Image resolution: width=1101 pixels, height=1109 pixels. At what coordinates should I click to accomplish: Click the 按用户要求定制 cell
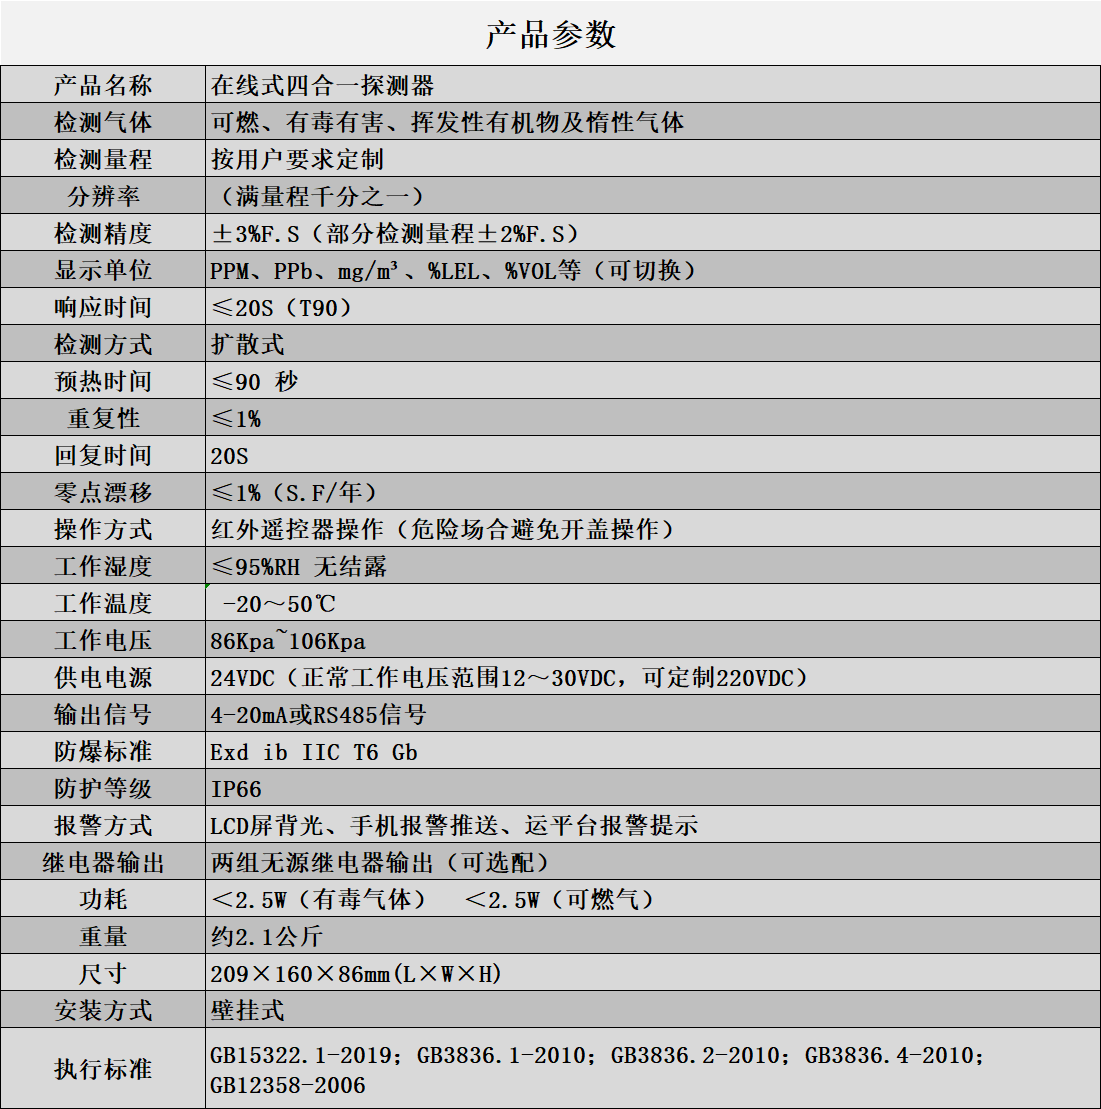pos(297,160)
